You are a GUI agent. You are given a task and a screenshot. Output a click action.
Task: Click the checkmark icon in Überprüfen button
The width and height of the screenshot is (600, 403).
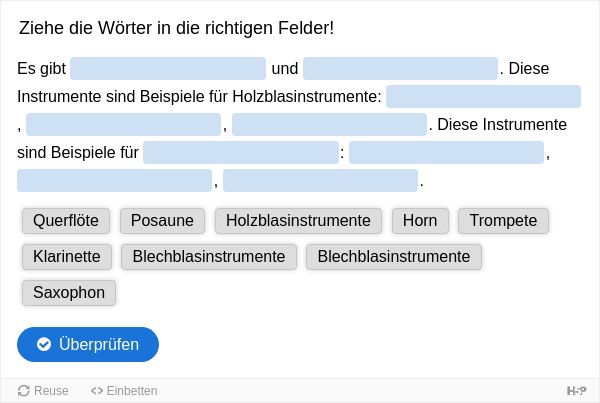tap(44, 344)
